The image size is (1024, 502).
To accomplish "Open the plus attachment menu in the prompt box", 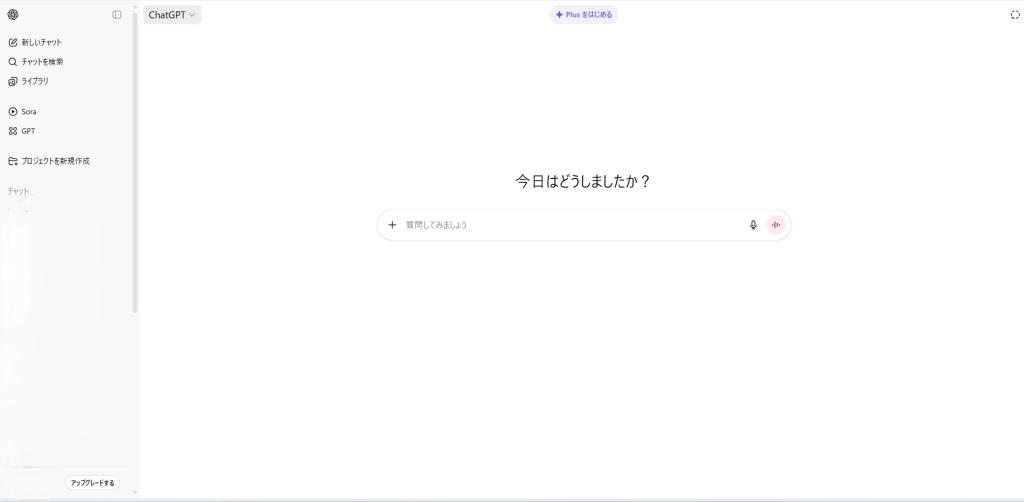I will tap(392, 225).
